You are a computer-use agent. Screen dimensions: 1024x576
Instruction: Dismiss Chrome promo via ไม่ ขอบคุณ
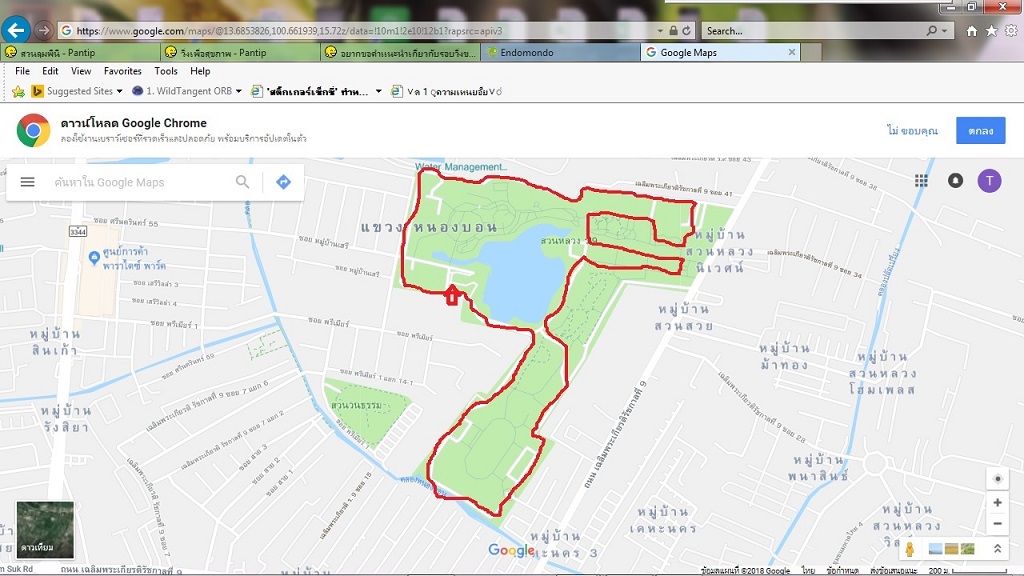(x=912, y=131)
